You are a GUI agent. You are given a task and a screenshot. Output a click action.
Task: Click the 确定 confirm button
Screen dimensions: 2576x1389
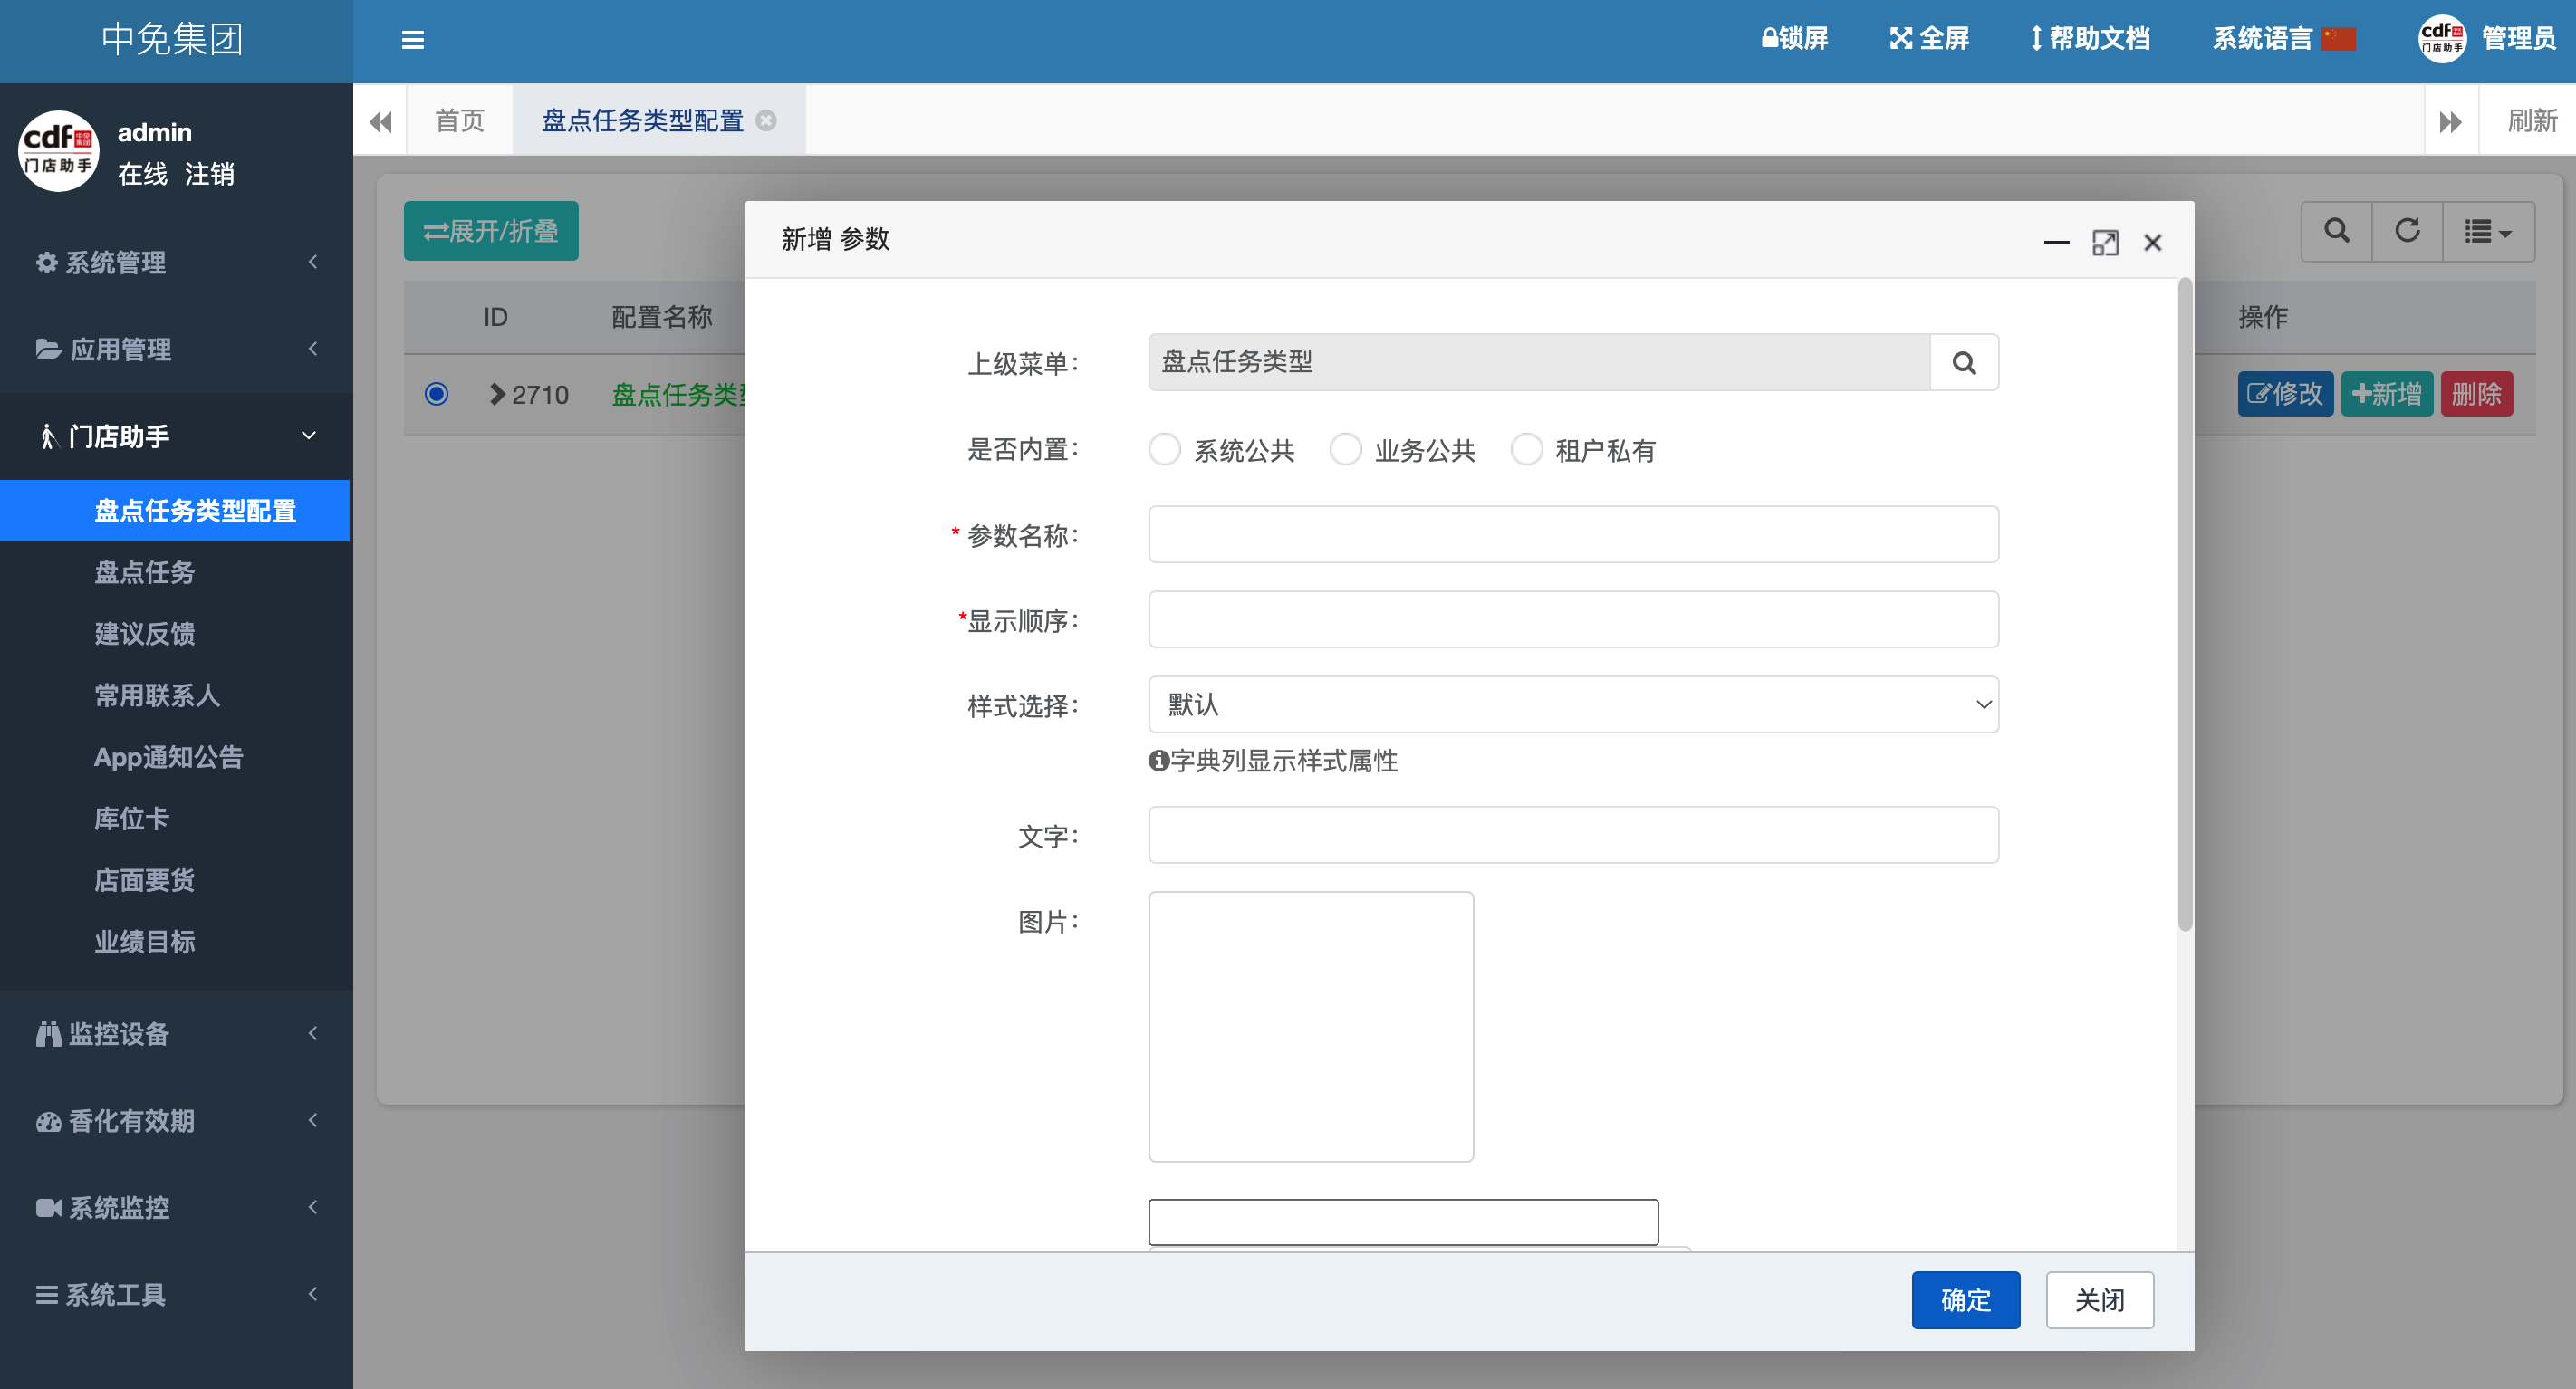1965,1300
